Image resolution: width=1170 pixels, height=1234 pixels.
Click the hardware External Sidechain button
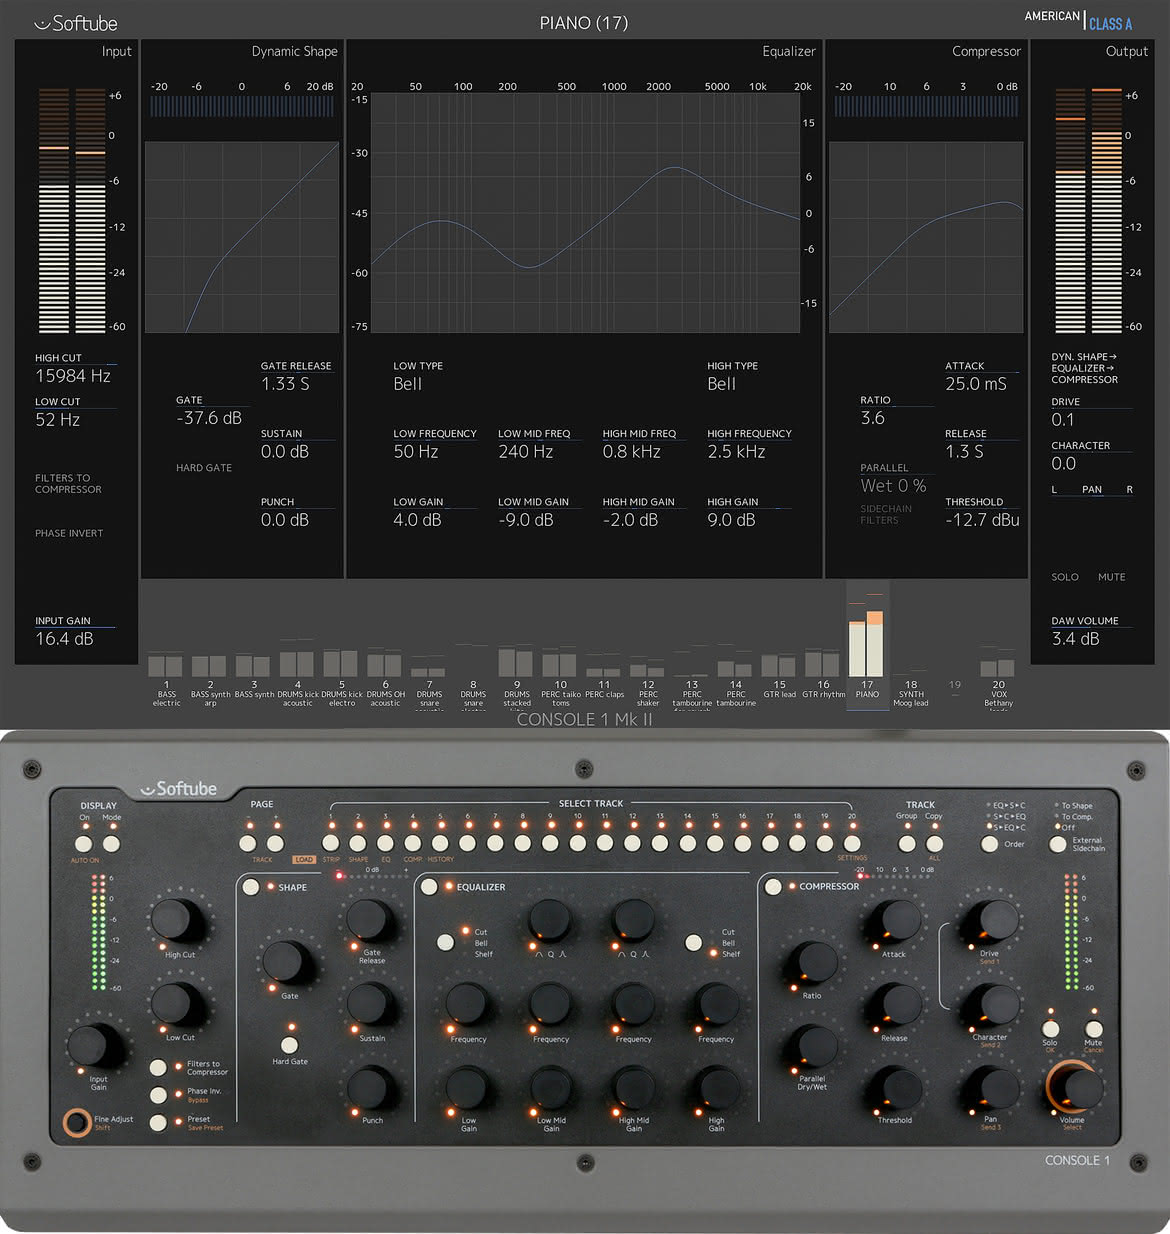(x=1057, y=843)
